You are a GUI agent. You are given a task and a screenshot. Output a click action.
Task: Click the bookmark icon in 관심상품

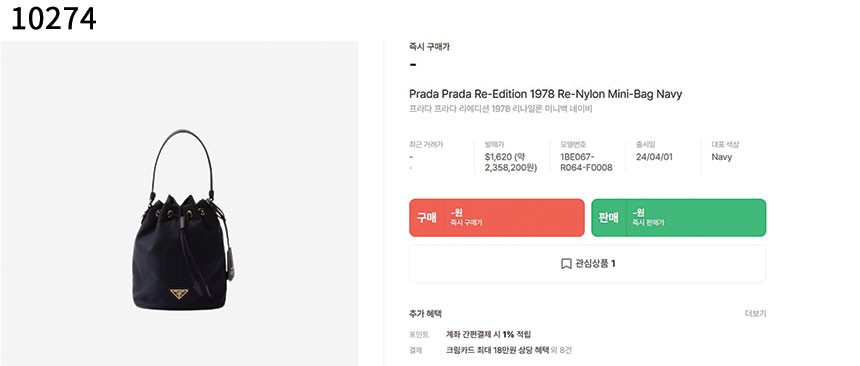coord(566,264)
